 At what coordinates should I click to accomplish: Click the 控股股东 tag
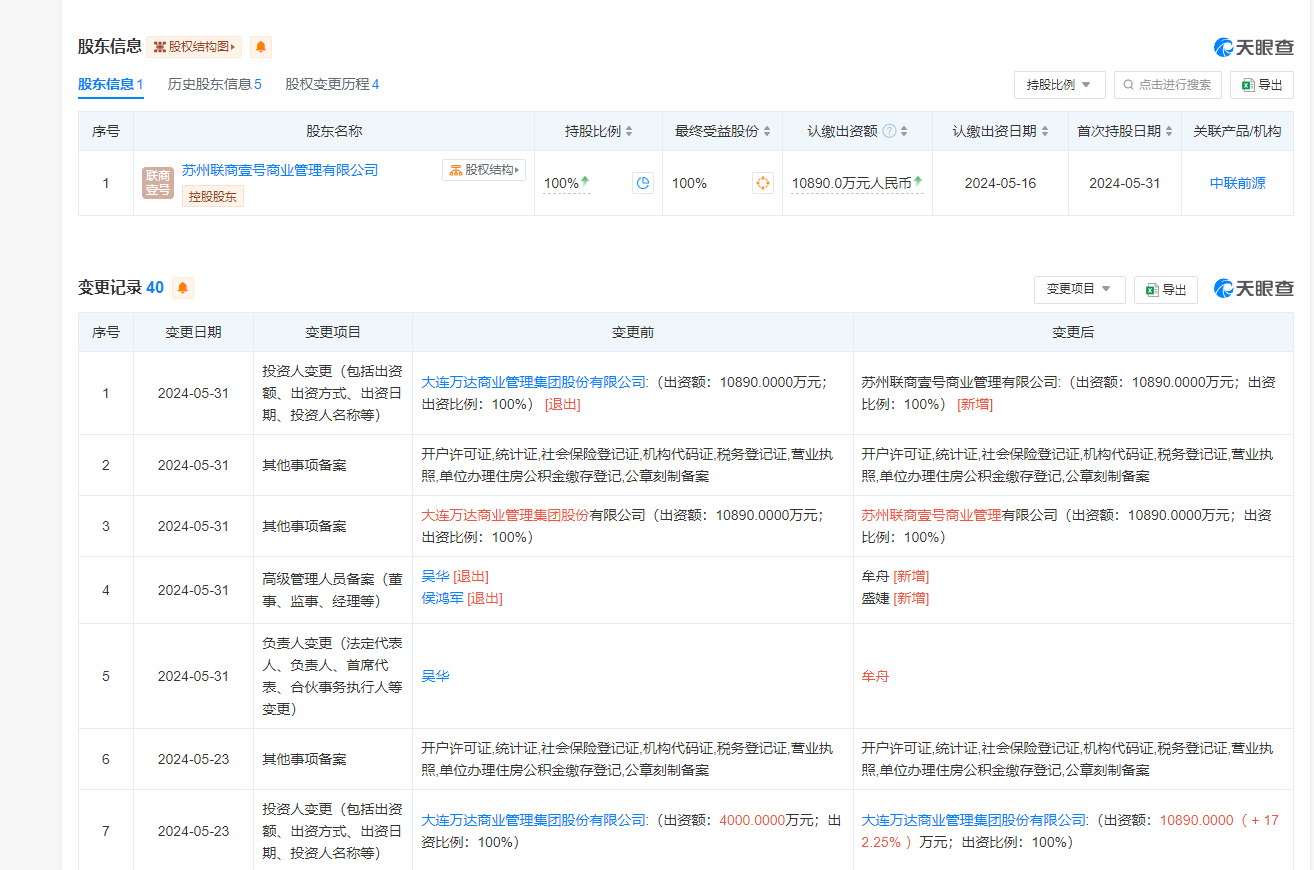click(213, 196)
